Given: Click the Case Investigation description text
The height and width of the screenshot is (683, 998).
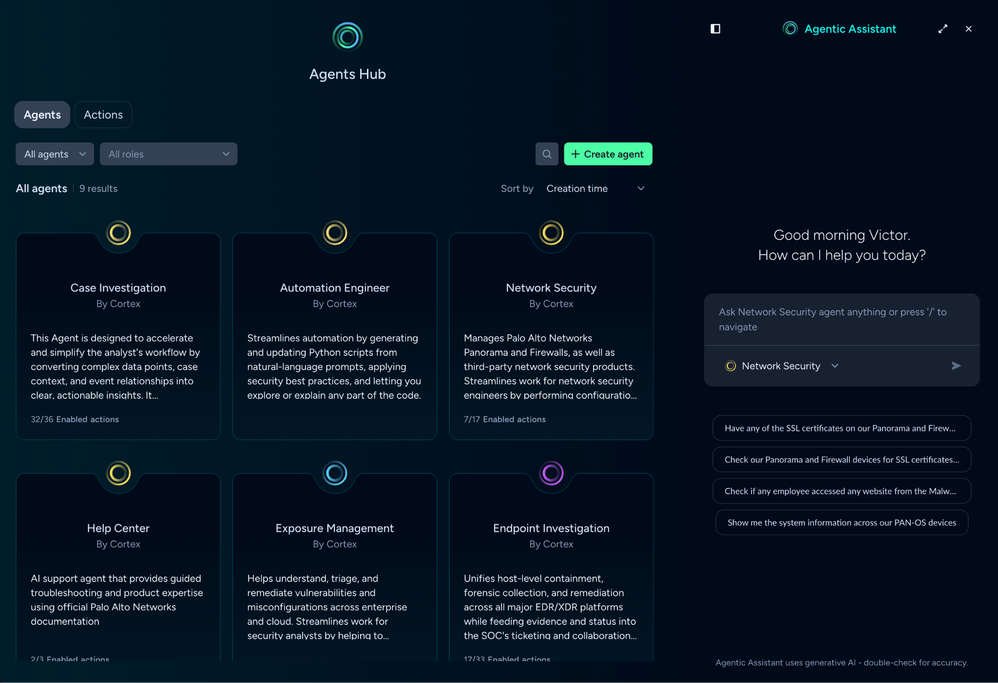Looking at the screenshot, I should pos(116,367).
